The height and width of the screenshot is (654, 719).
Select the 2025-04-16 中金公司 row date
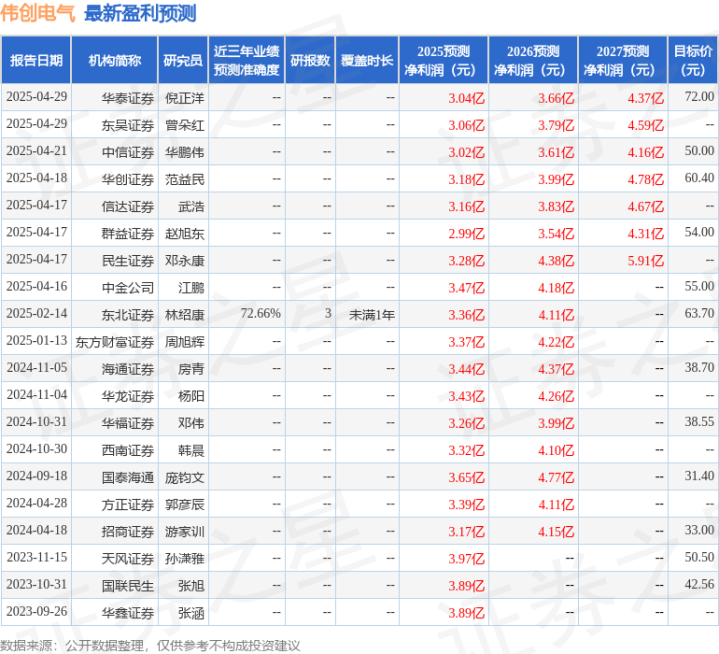(37, 286)
